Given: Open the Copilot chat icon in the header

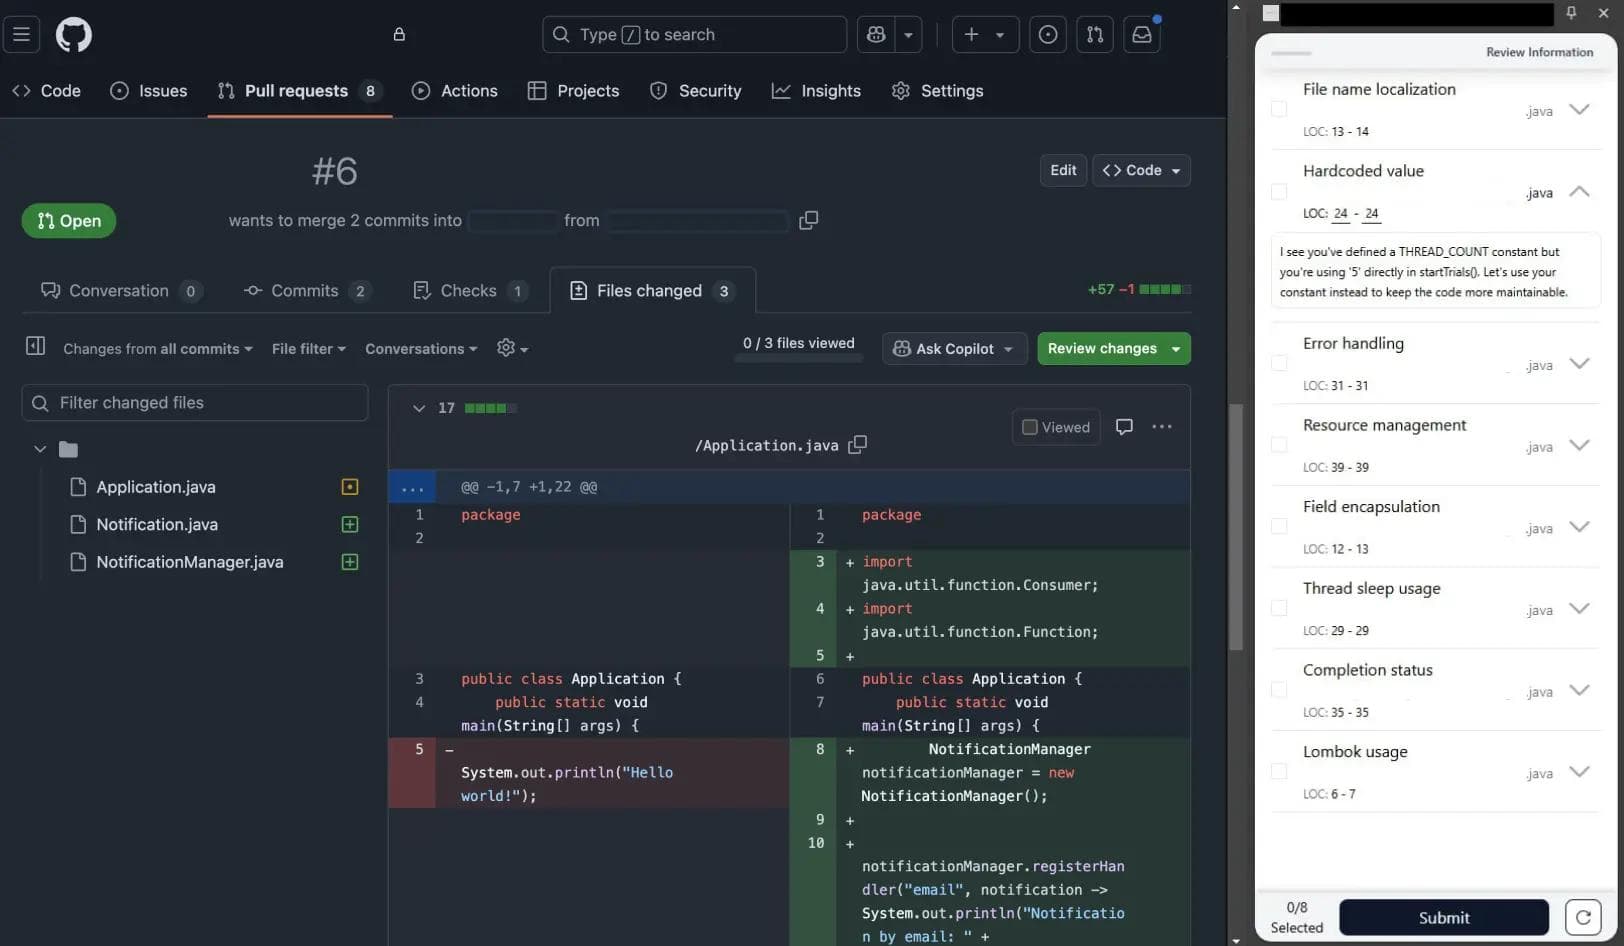Looking at the screenshot, I should [x=872, y=34].
